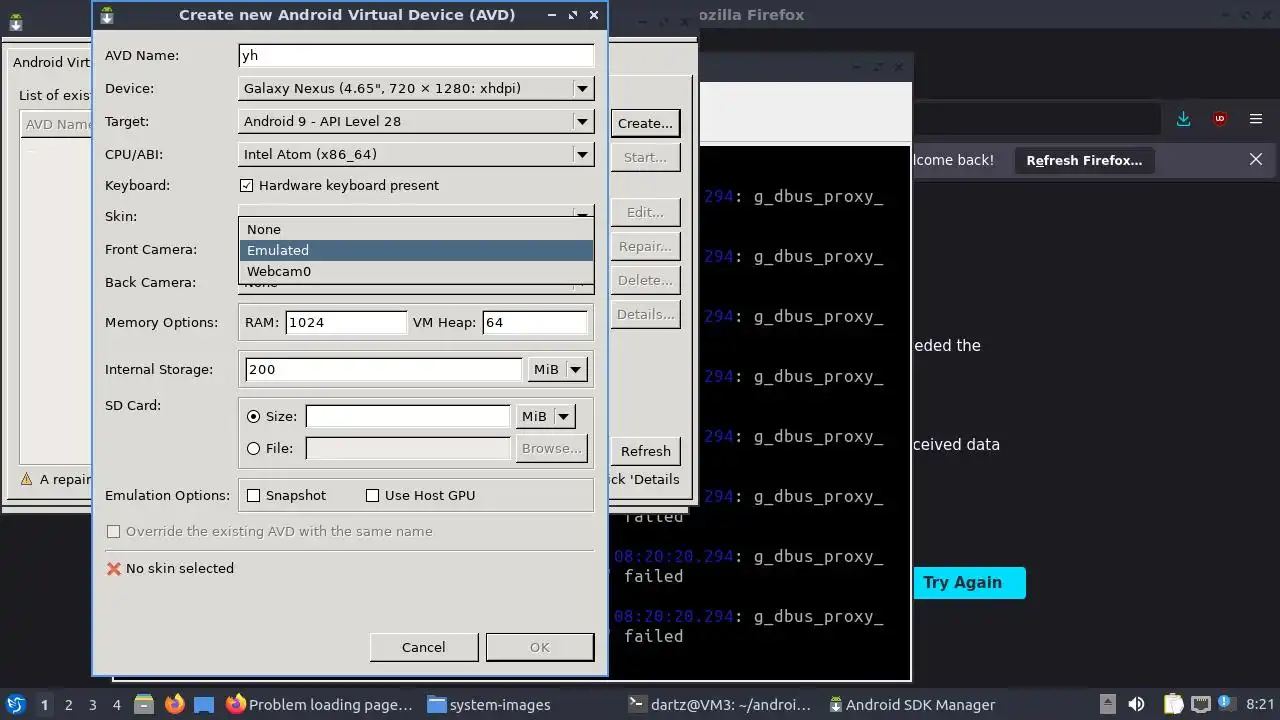
Task: Click Create in AVD Manager window
Action: [x=645, y=123]
